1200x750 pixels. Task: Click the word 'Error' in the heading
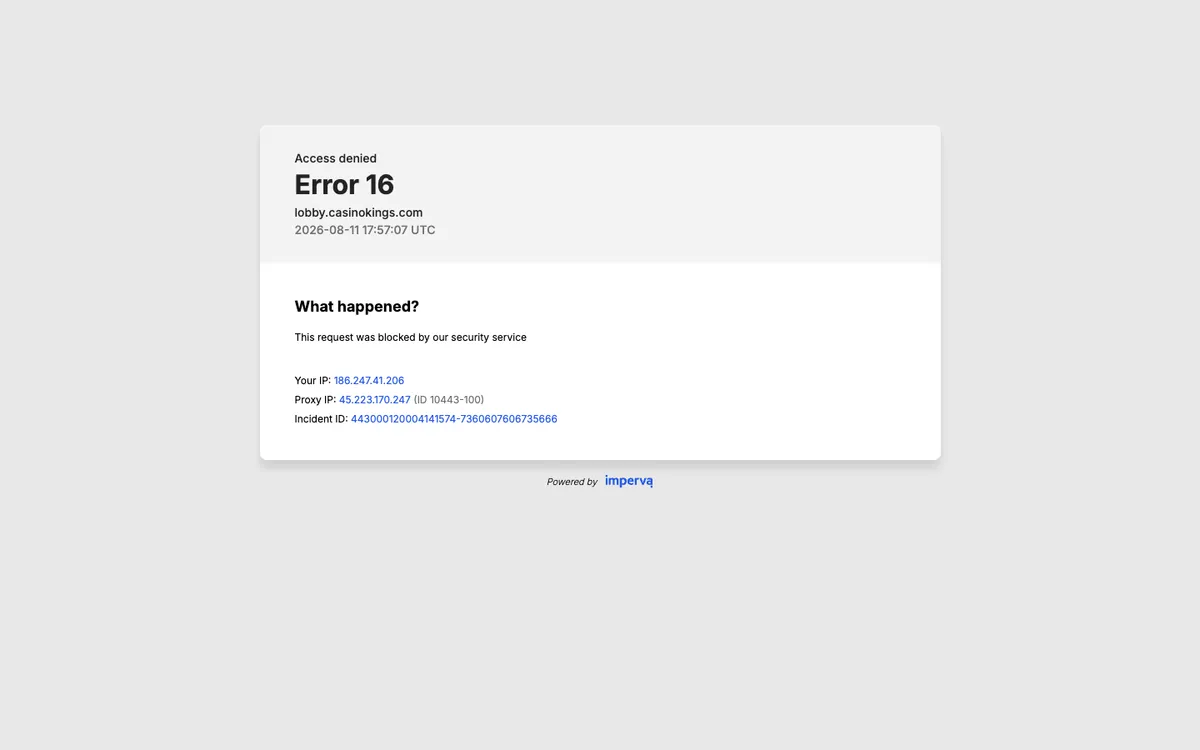coord(327,185)
